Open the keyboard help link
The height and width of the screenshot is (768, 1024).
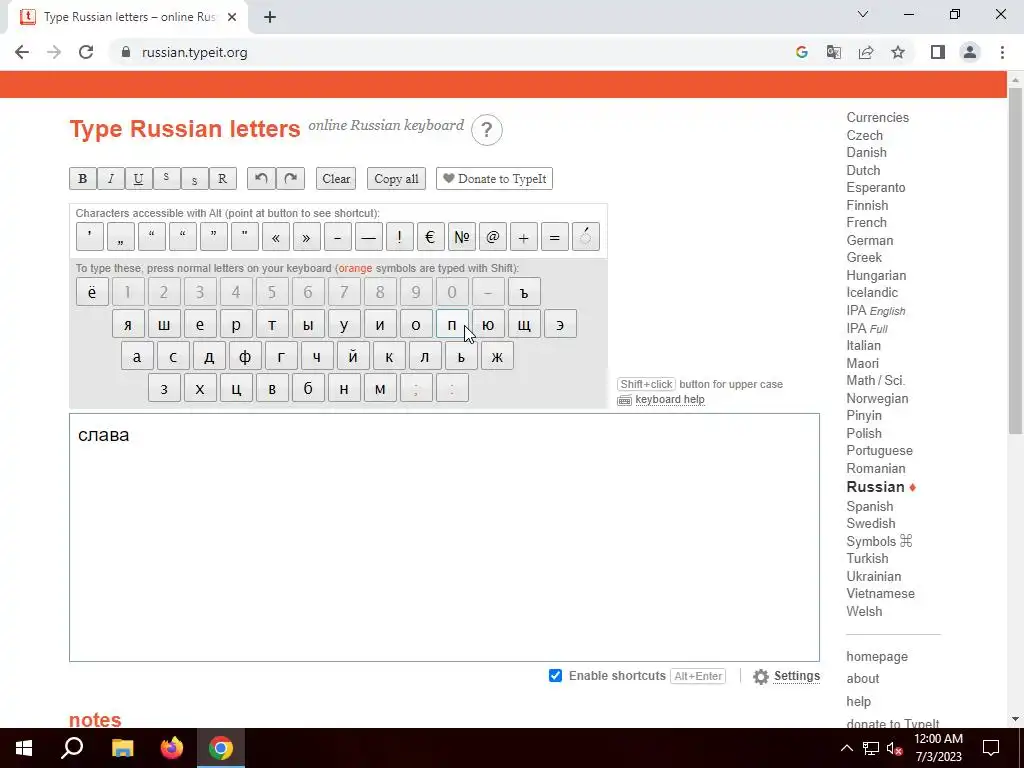pos(669,400)
